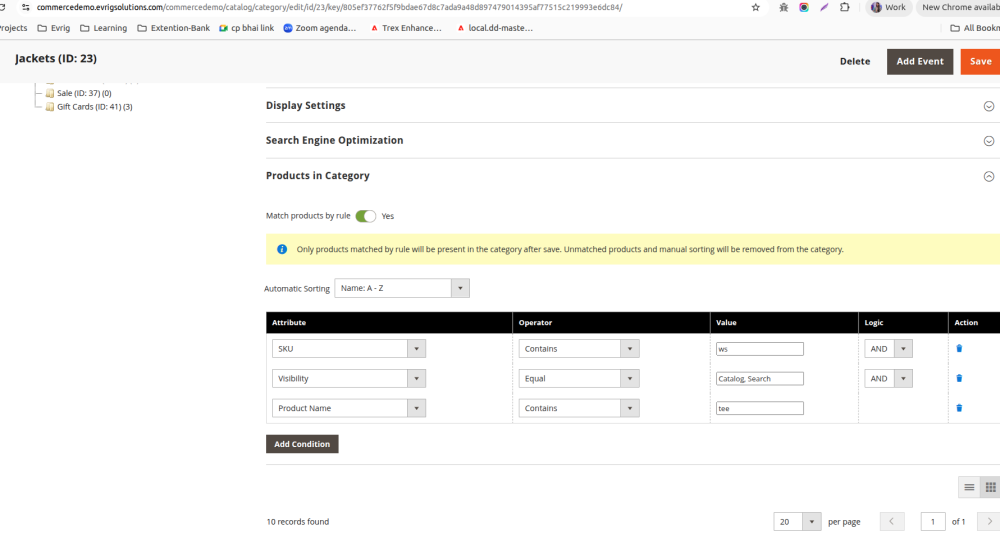Open SKU attribute dropdown
The width and height of the screenshot is (1000, 533).
[348, 349]
